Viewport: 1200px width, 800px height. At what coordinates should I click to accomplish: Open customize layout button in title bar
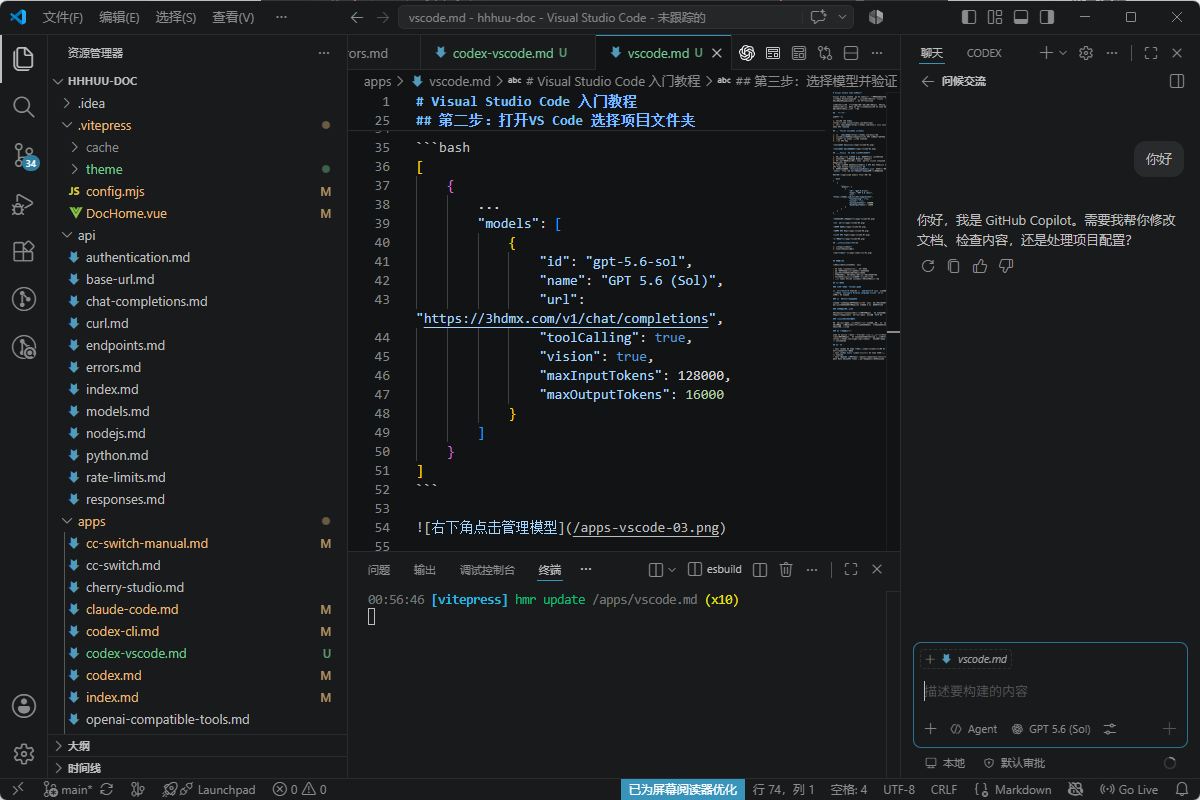(995, 17)
